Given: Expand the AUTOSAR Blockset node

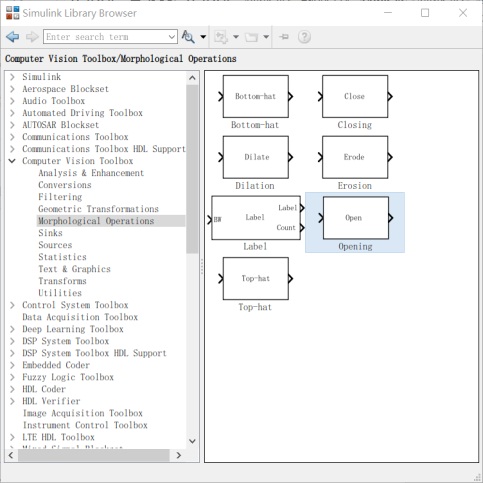Looking at the screenshot, I should [x=12, y=125].
